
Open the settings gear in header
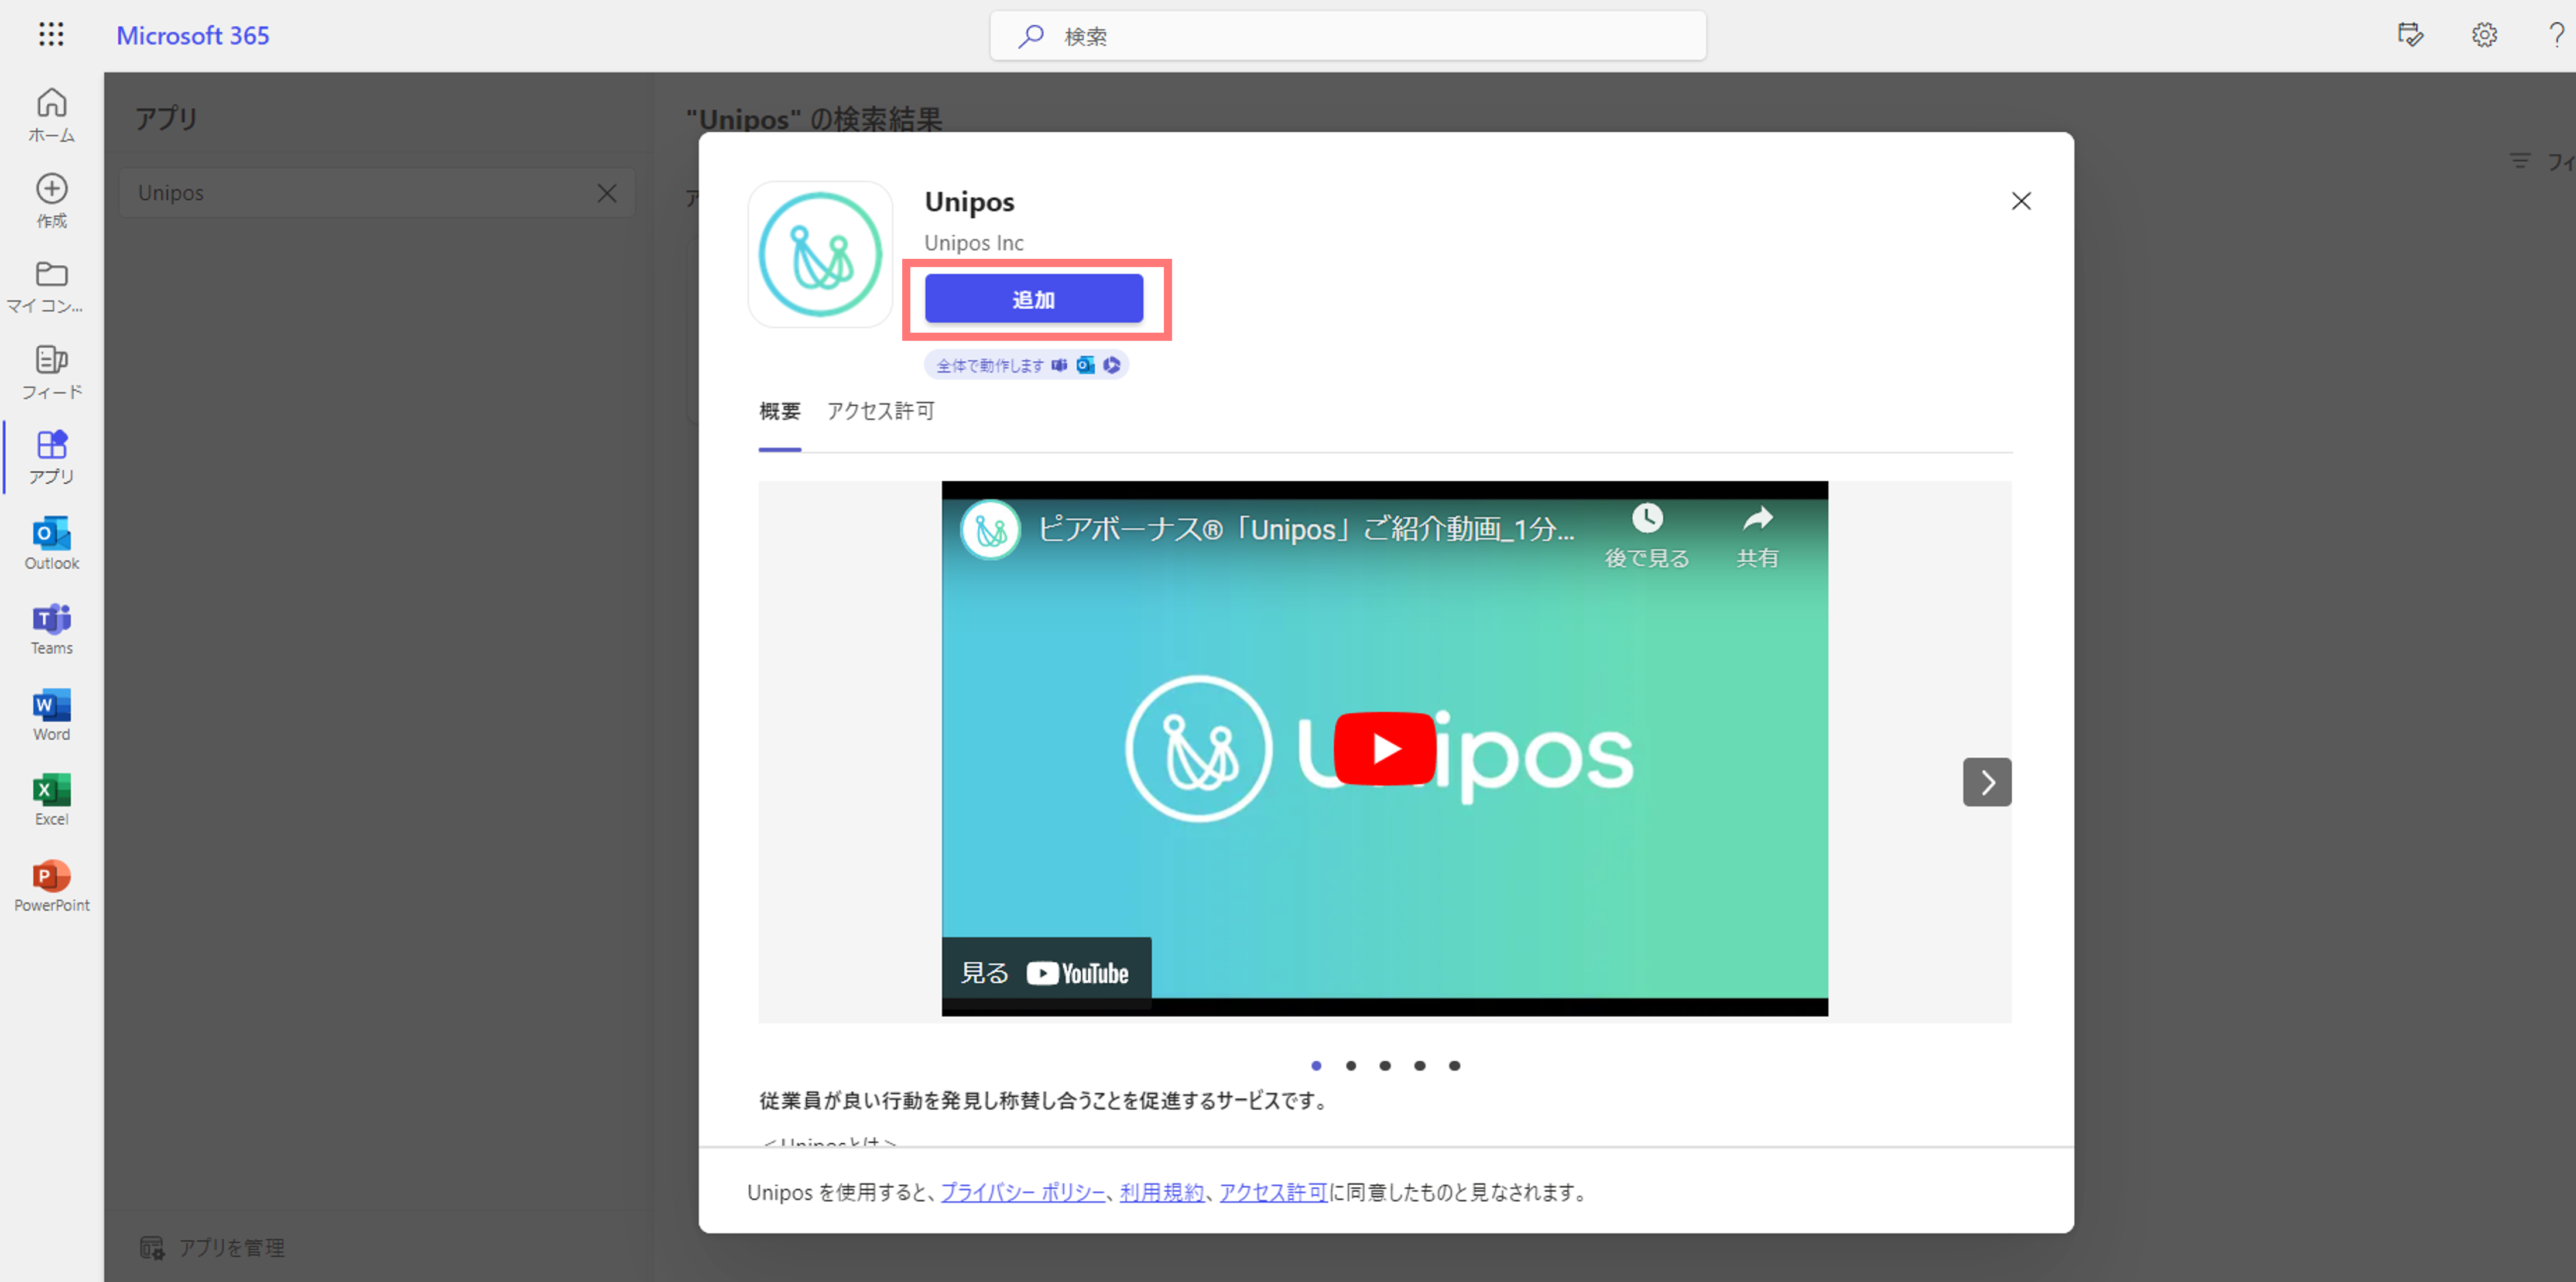[x=2484, y=35]
